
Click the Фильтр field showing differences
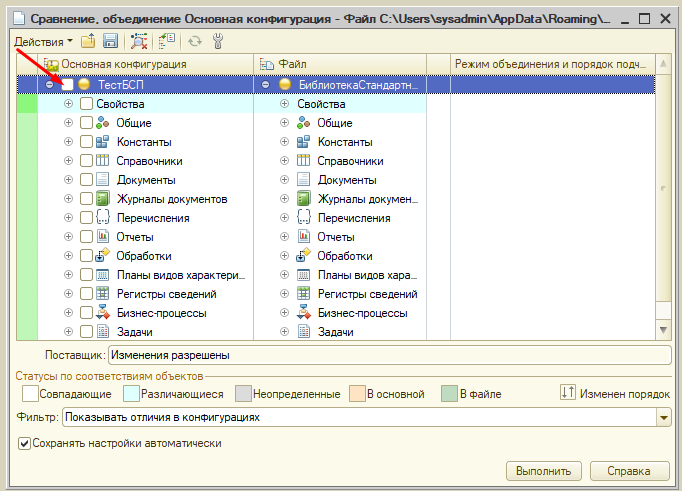[x=361, y=418]
